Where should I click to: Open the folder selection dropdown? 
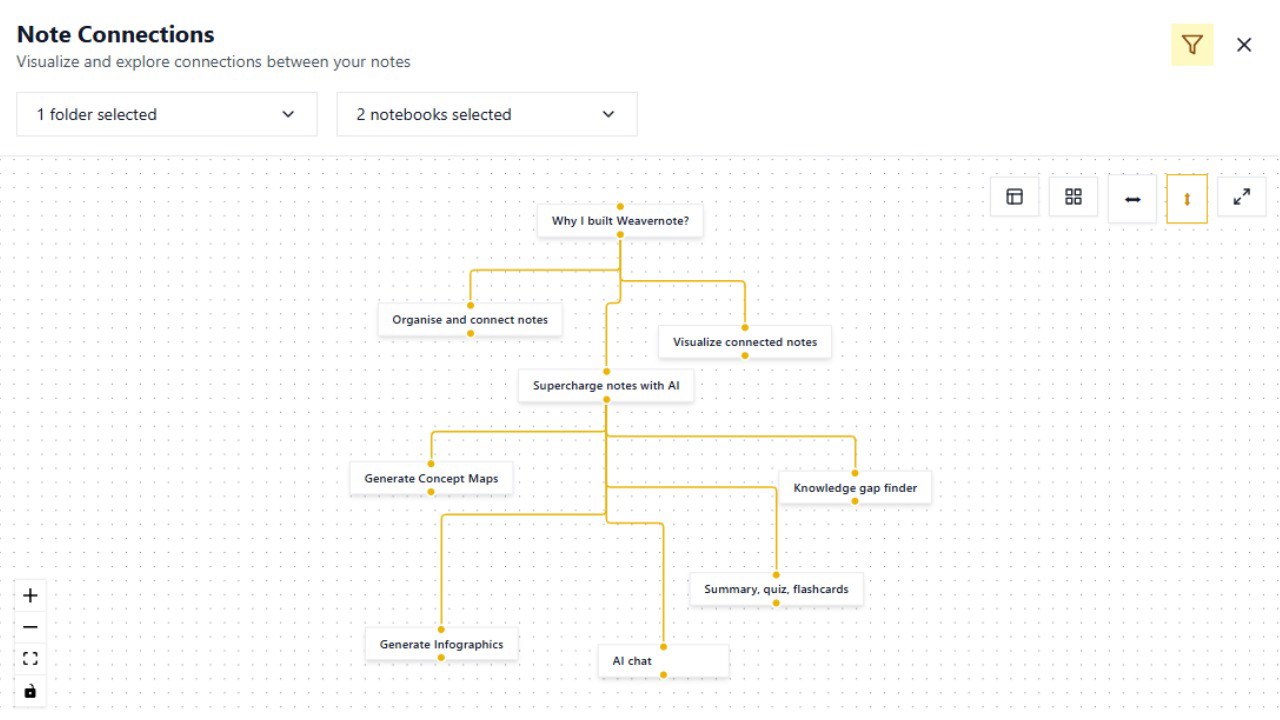click(x=167, y=114)
